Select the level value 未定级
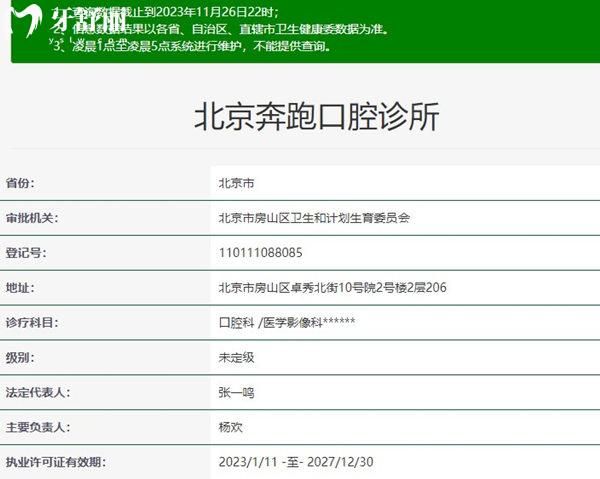The image size is (600, 479). click(236, 358)
